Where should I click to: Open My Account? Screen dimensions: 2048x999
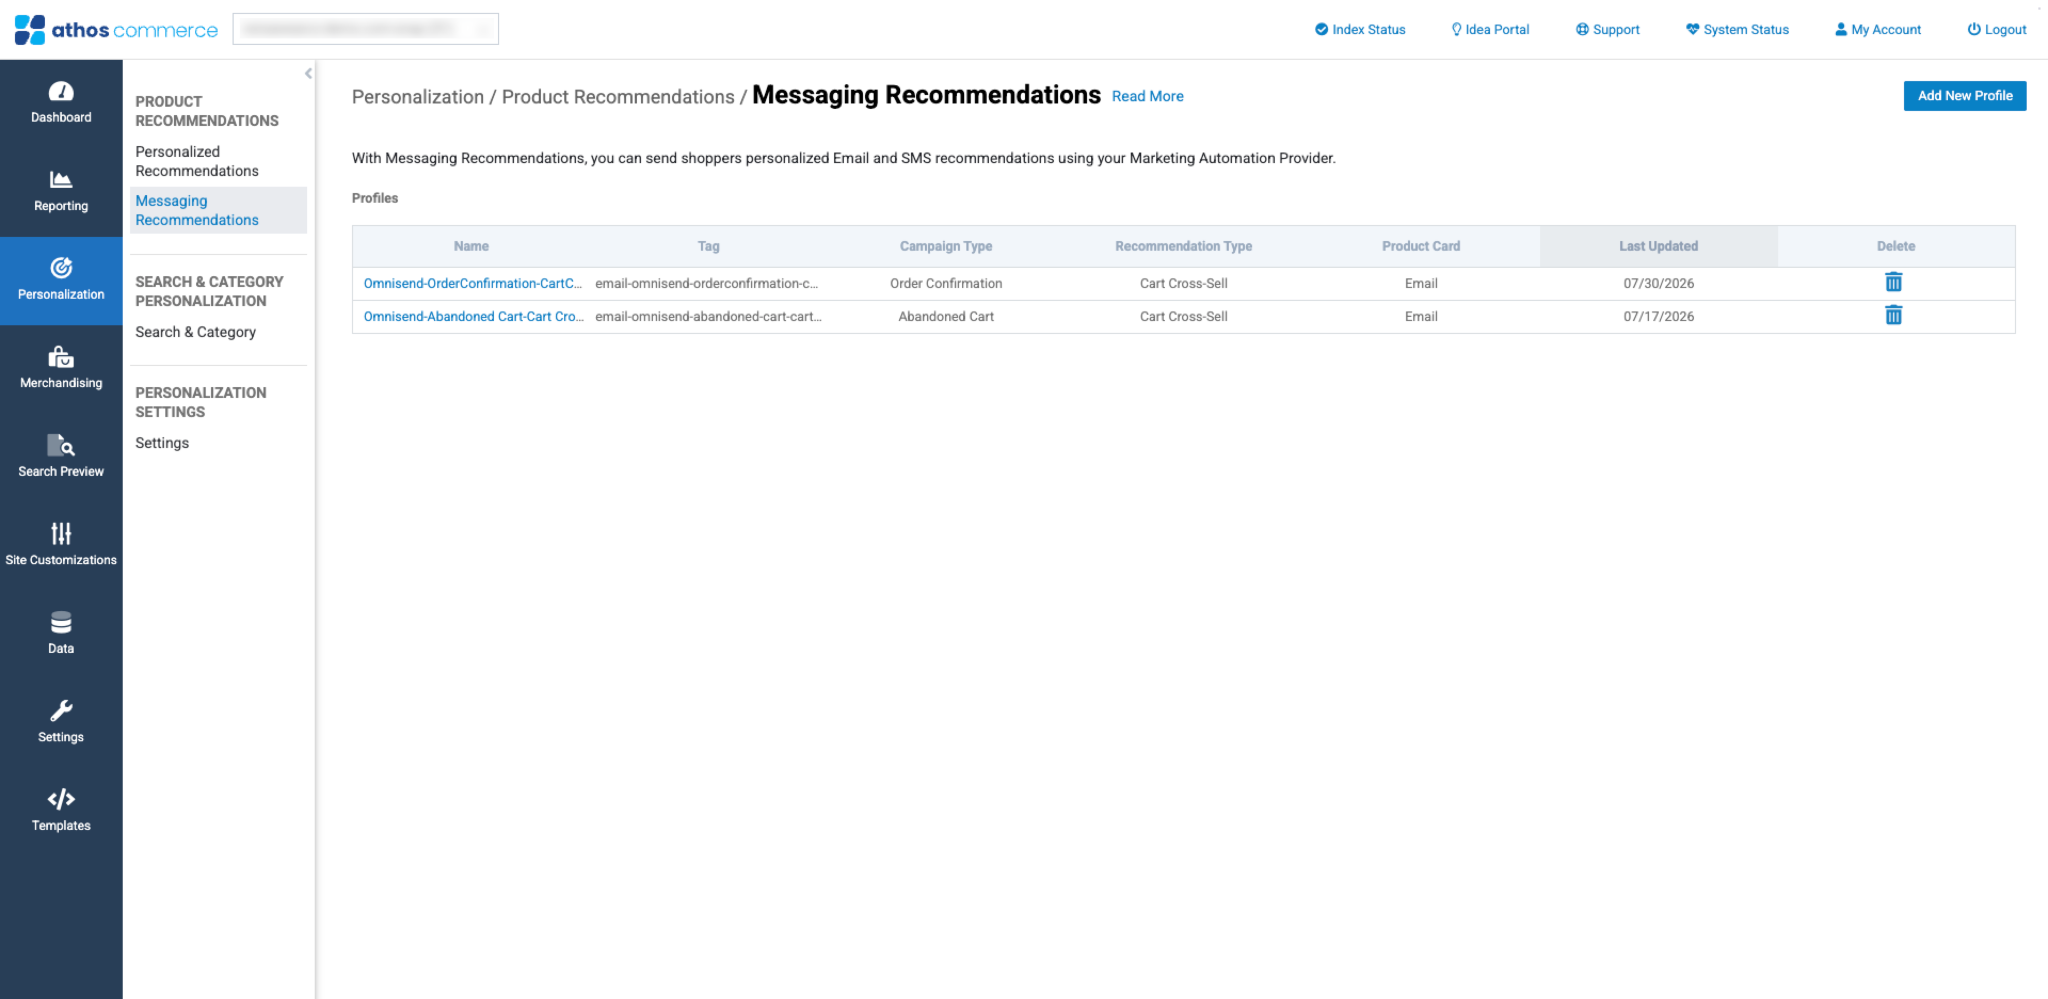[x=1877, y=30]
